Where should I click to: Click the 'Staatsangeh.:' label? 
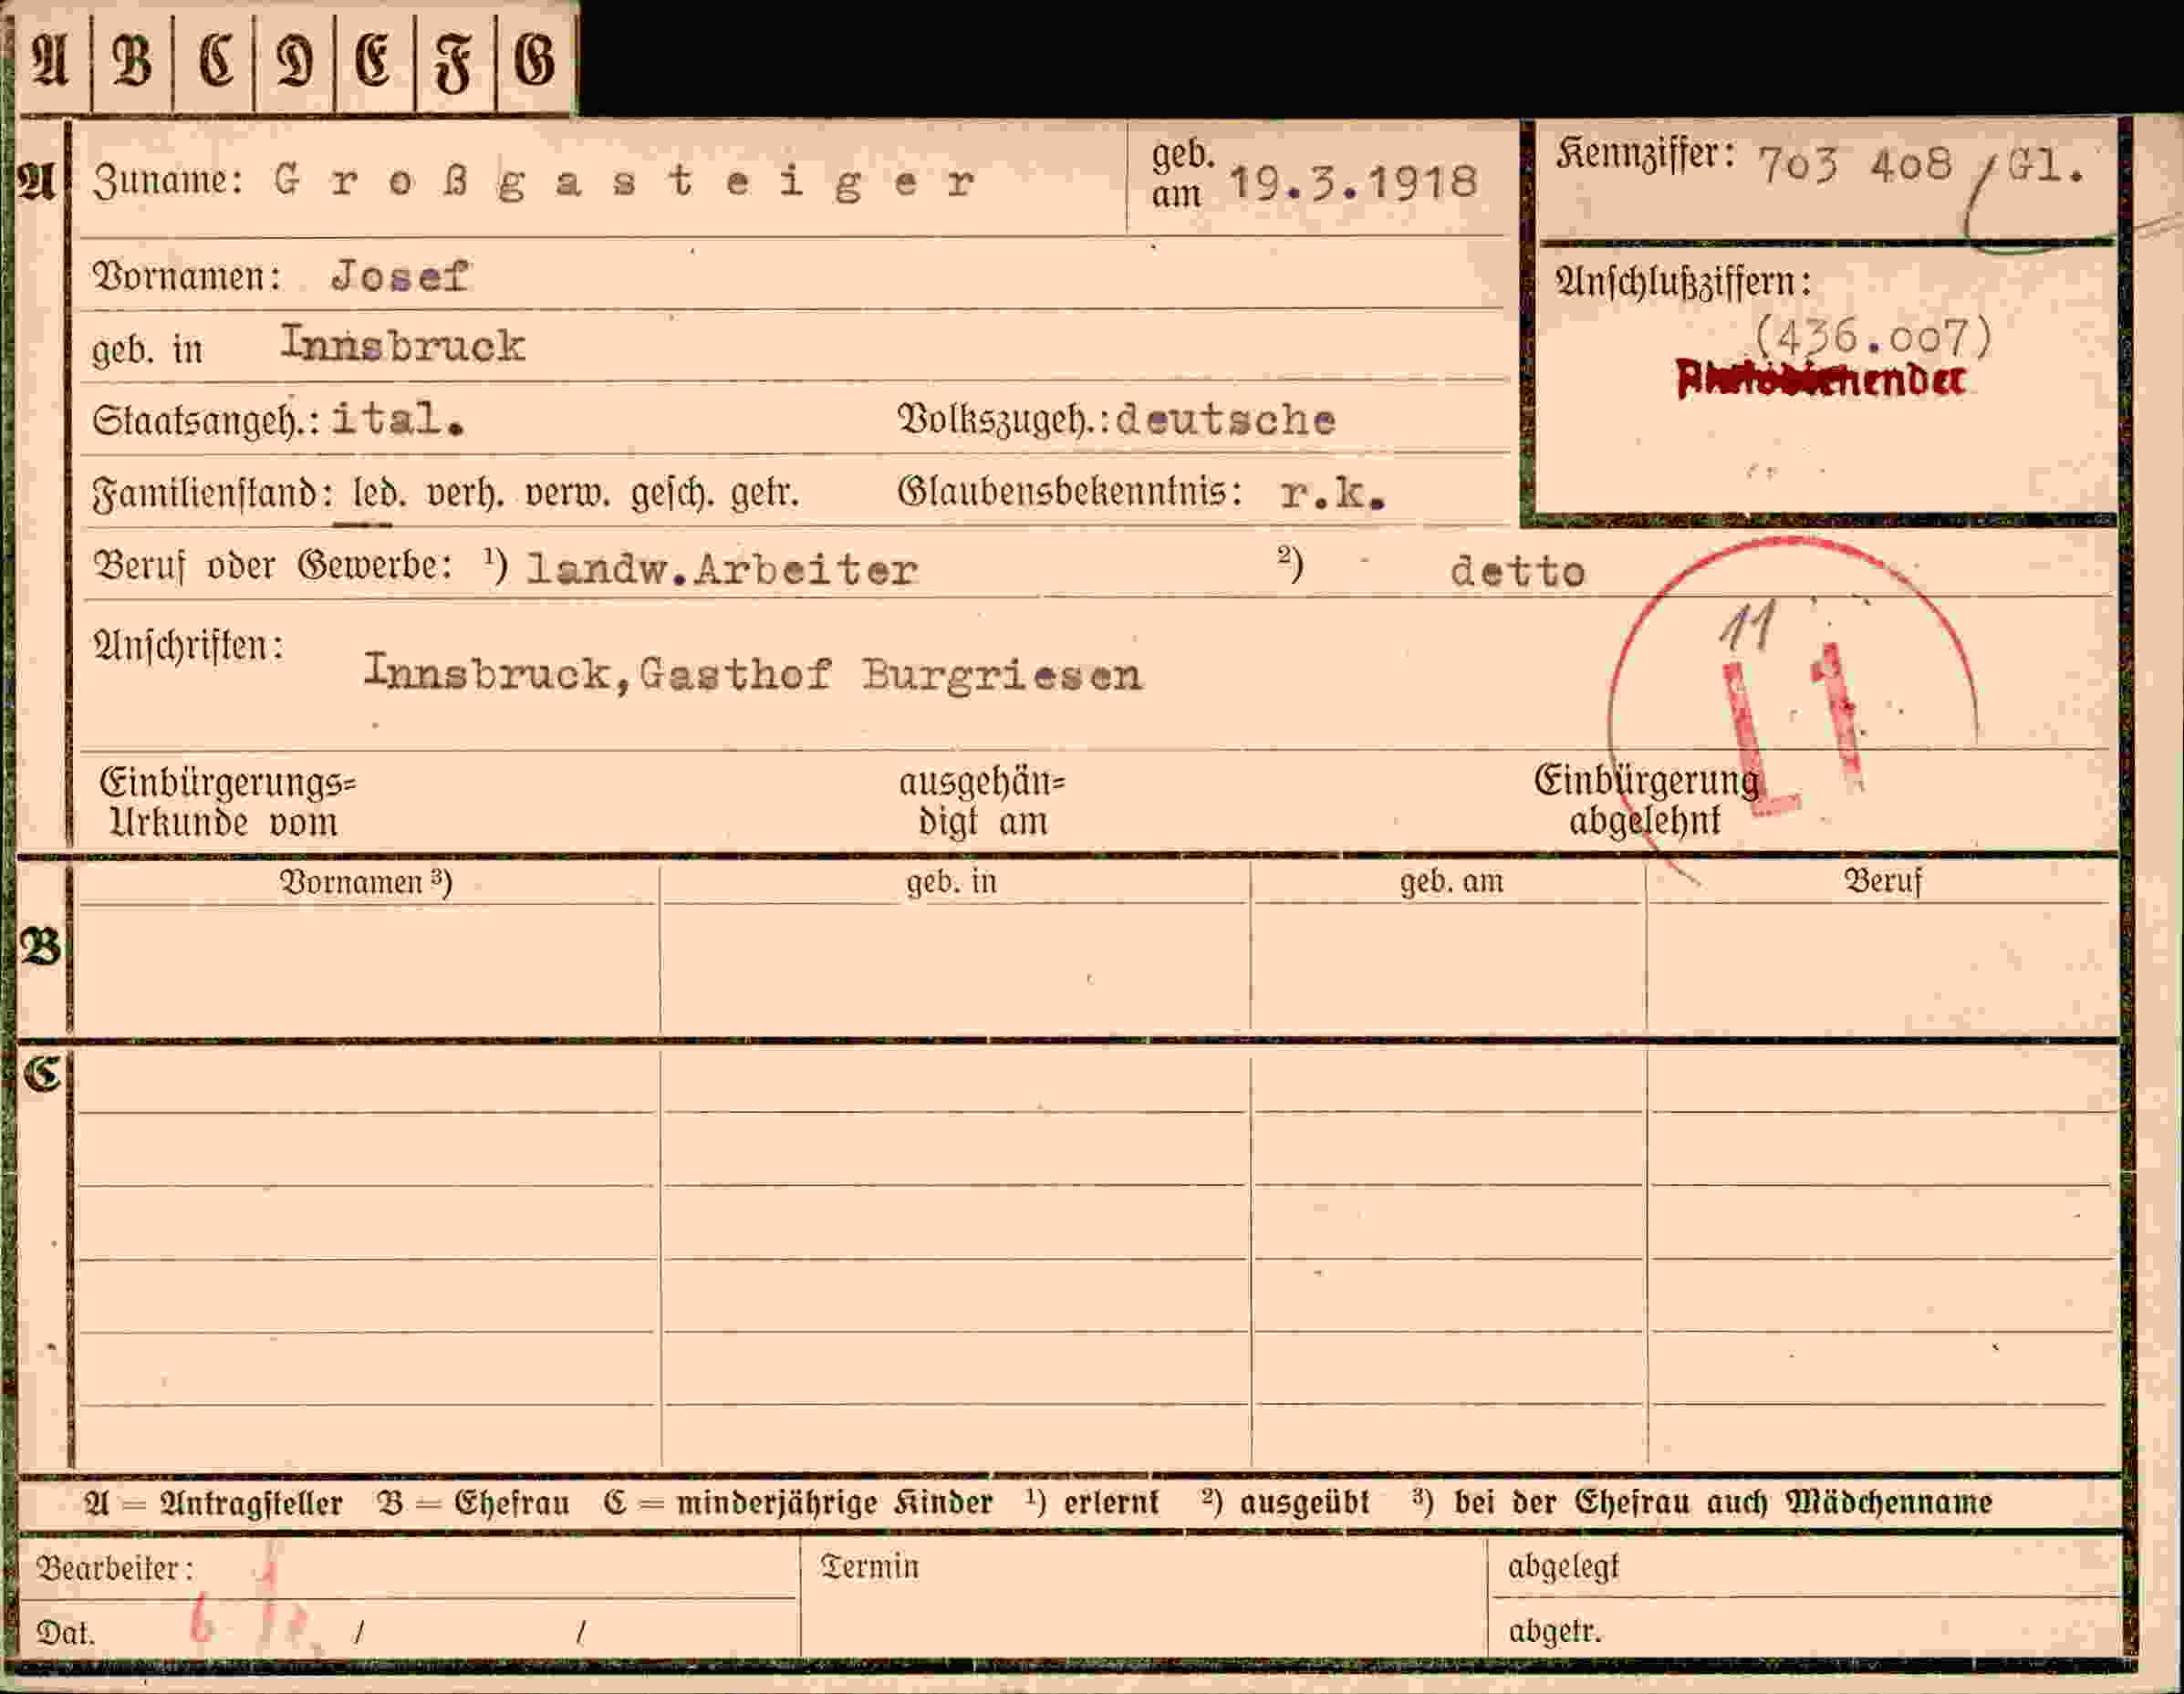pos(205,420)
